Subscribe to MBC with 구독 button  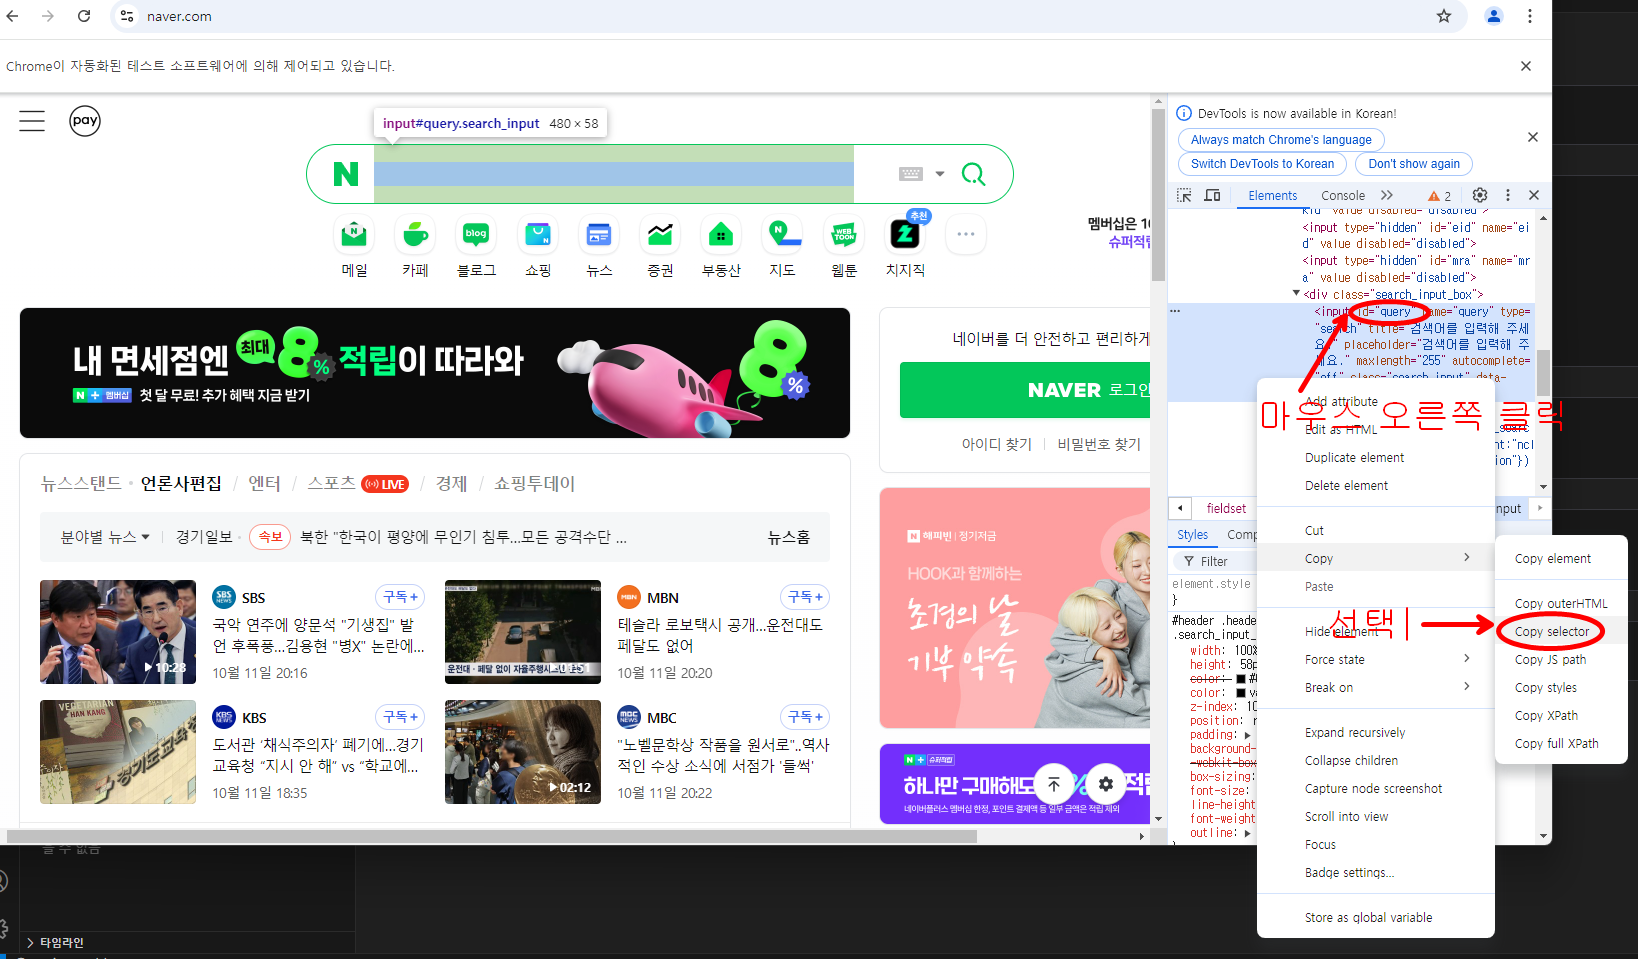click(x=805, y=717)
